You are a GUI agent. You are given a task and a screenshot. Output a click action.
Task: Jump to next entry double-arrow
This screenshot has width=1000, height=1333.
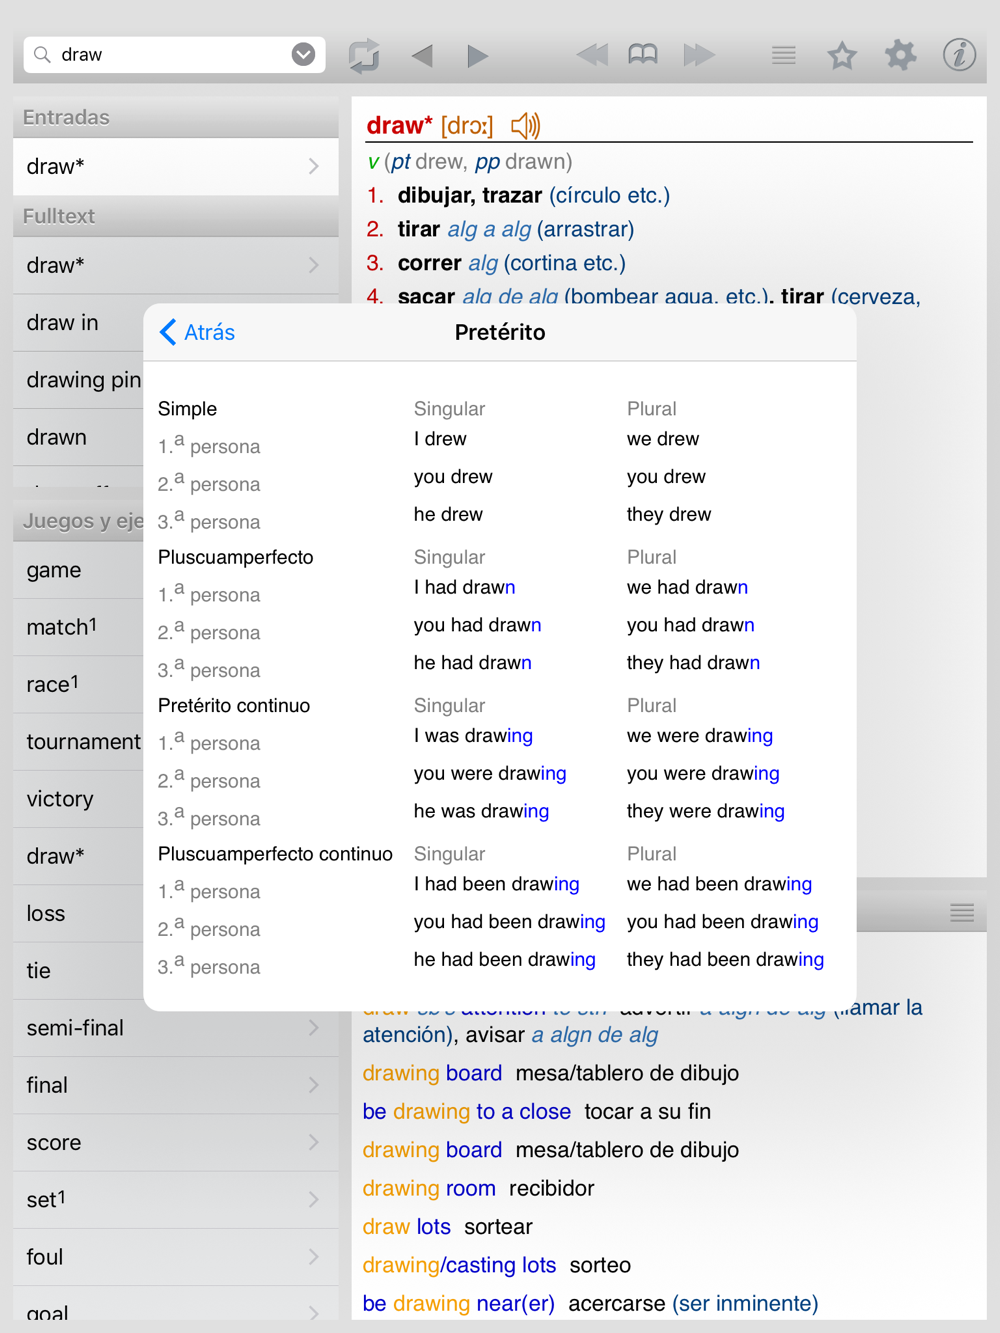tap(699, 55)
